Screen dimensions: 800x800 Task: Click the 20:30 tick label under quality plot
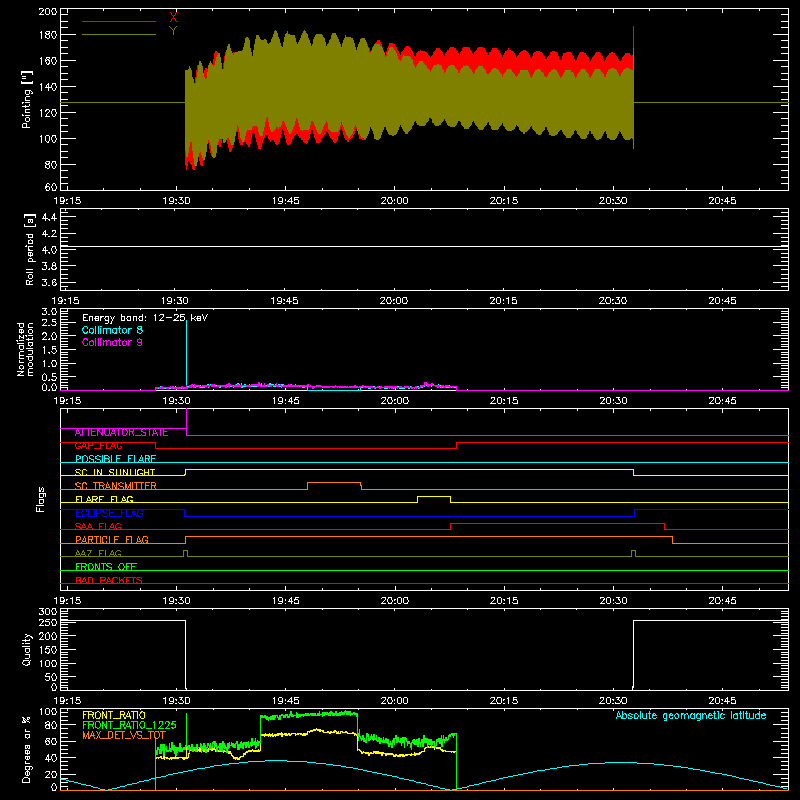tap(613, 701)
